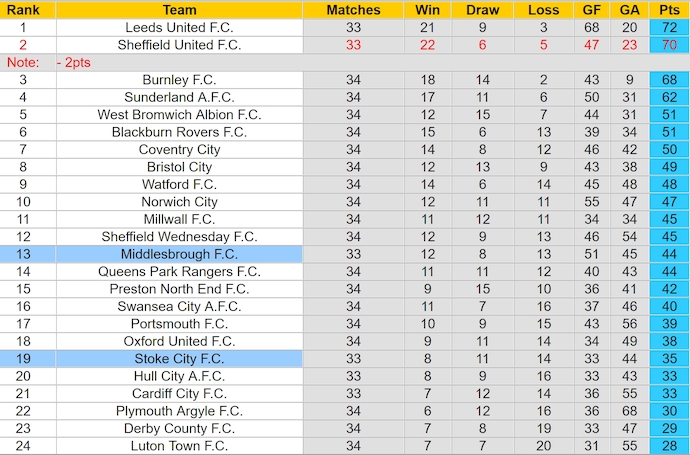
Task: Open Burnley F.C. team entry
Action: pos(179,80)
